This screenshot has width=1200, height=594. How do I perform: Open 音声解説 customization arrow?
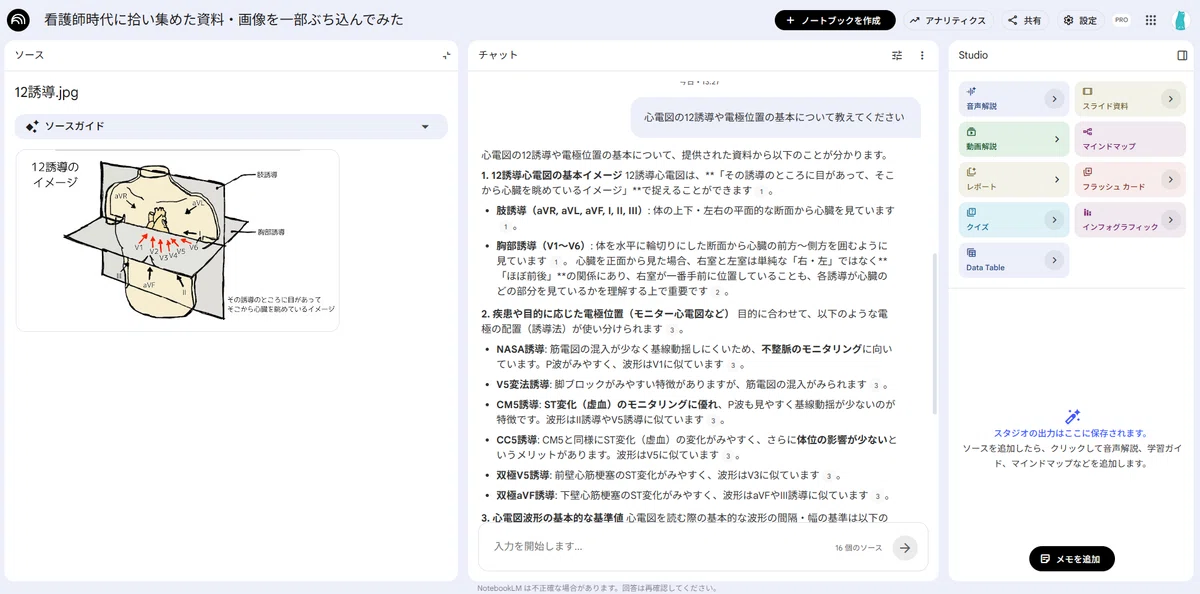click(x=1053, y=98)
